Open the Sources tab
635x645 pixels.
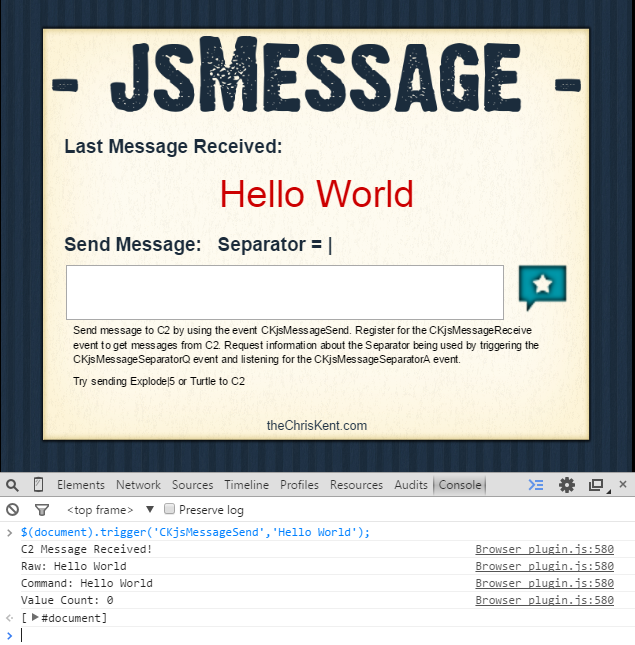(192, 485)
